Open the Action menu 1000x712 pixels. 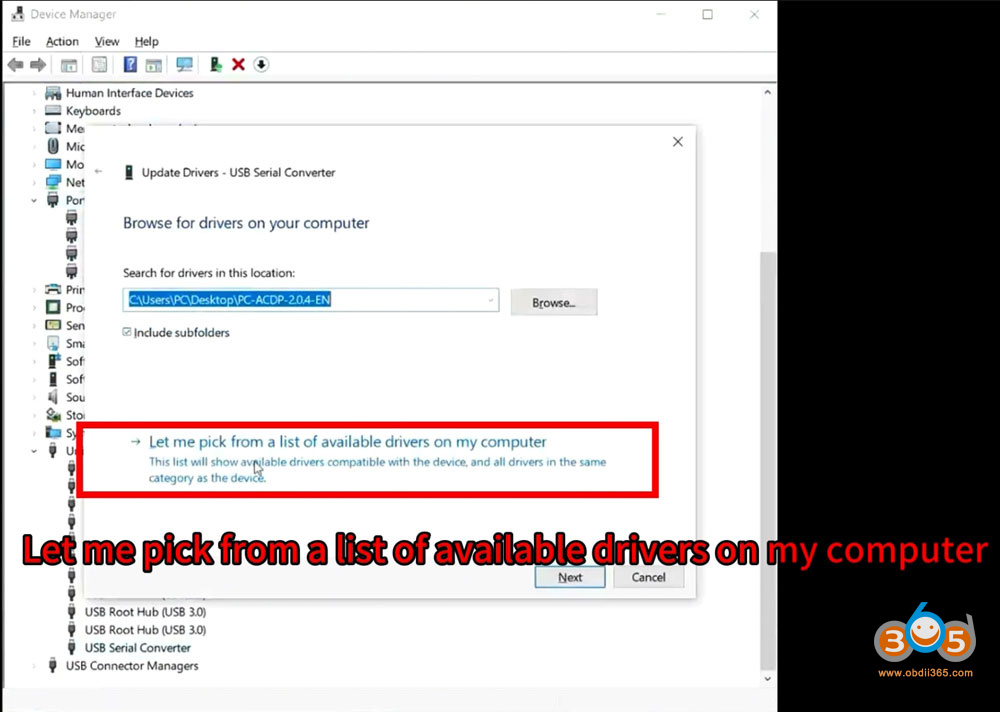pos(62,41)
